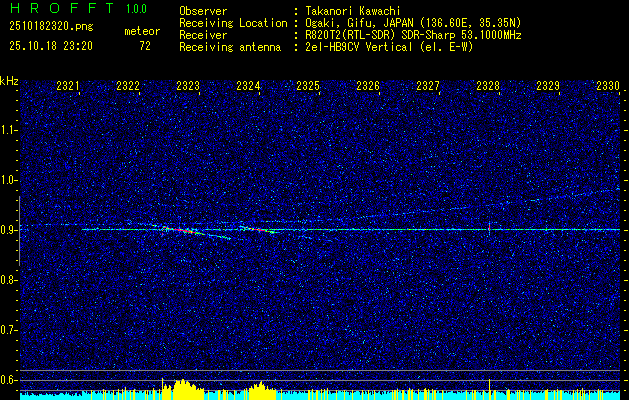Click the meteor count 72
Viewport: 629px width, 400px height.
pyautogui.click(x=145, y=46)
